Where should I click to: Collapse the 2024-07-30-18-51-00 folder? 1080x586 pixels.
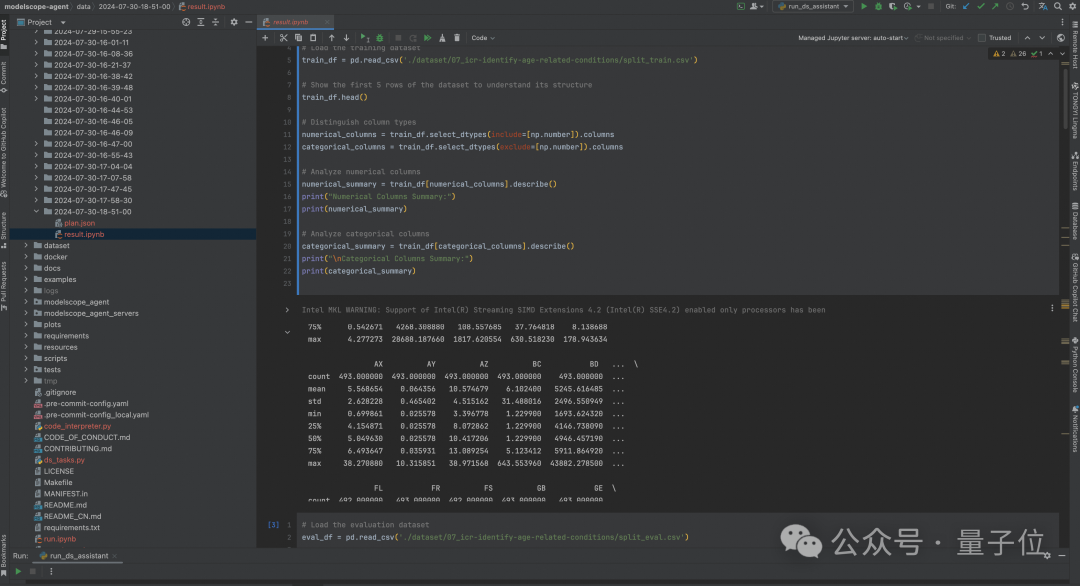(x=37, y=211)
